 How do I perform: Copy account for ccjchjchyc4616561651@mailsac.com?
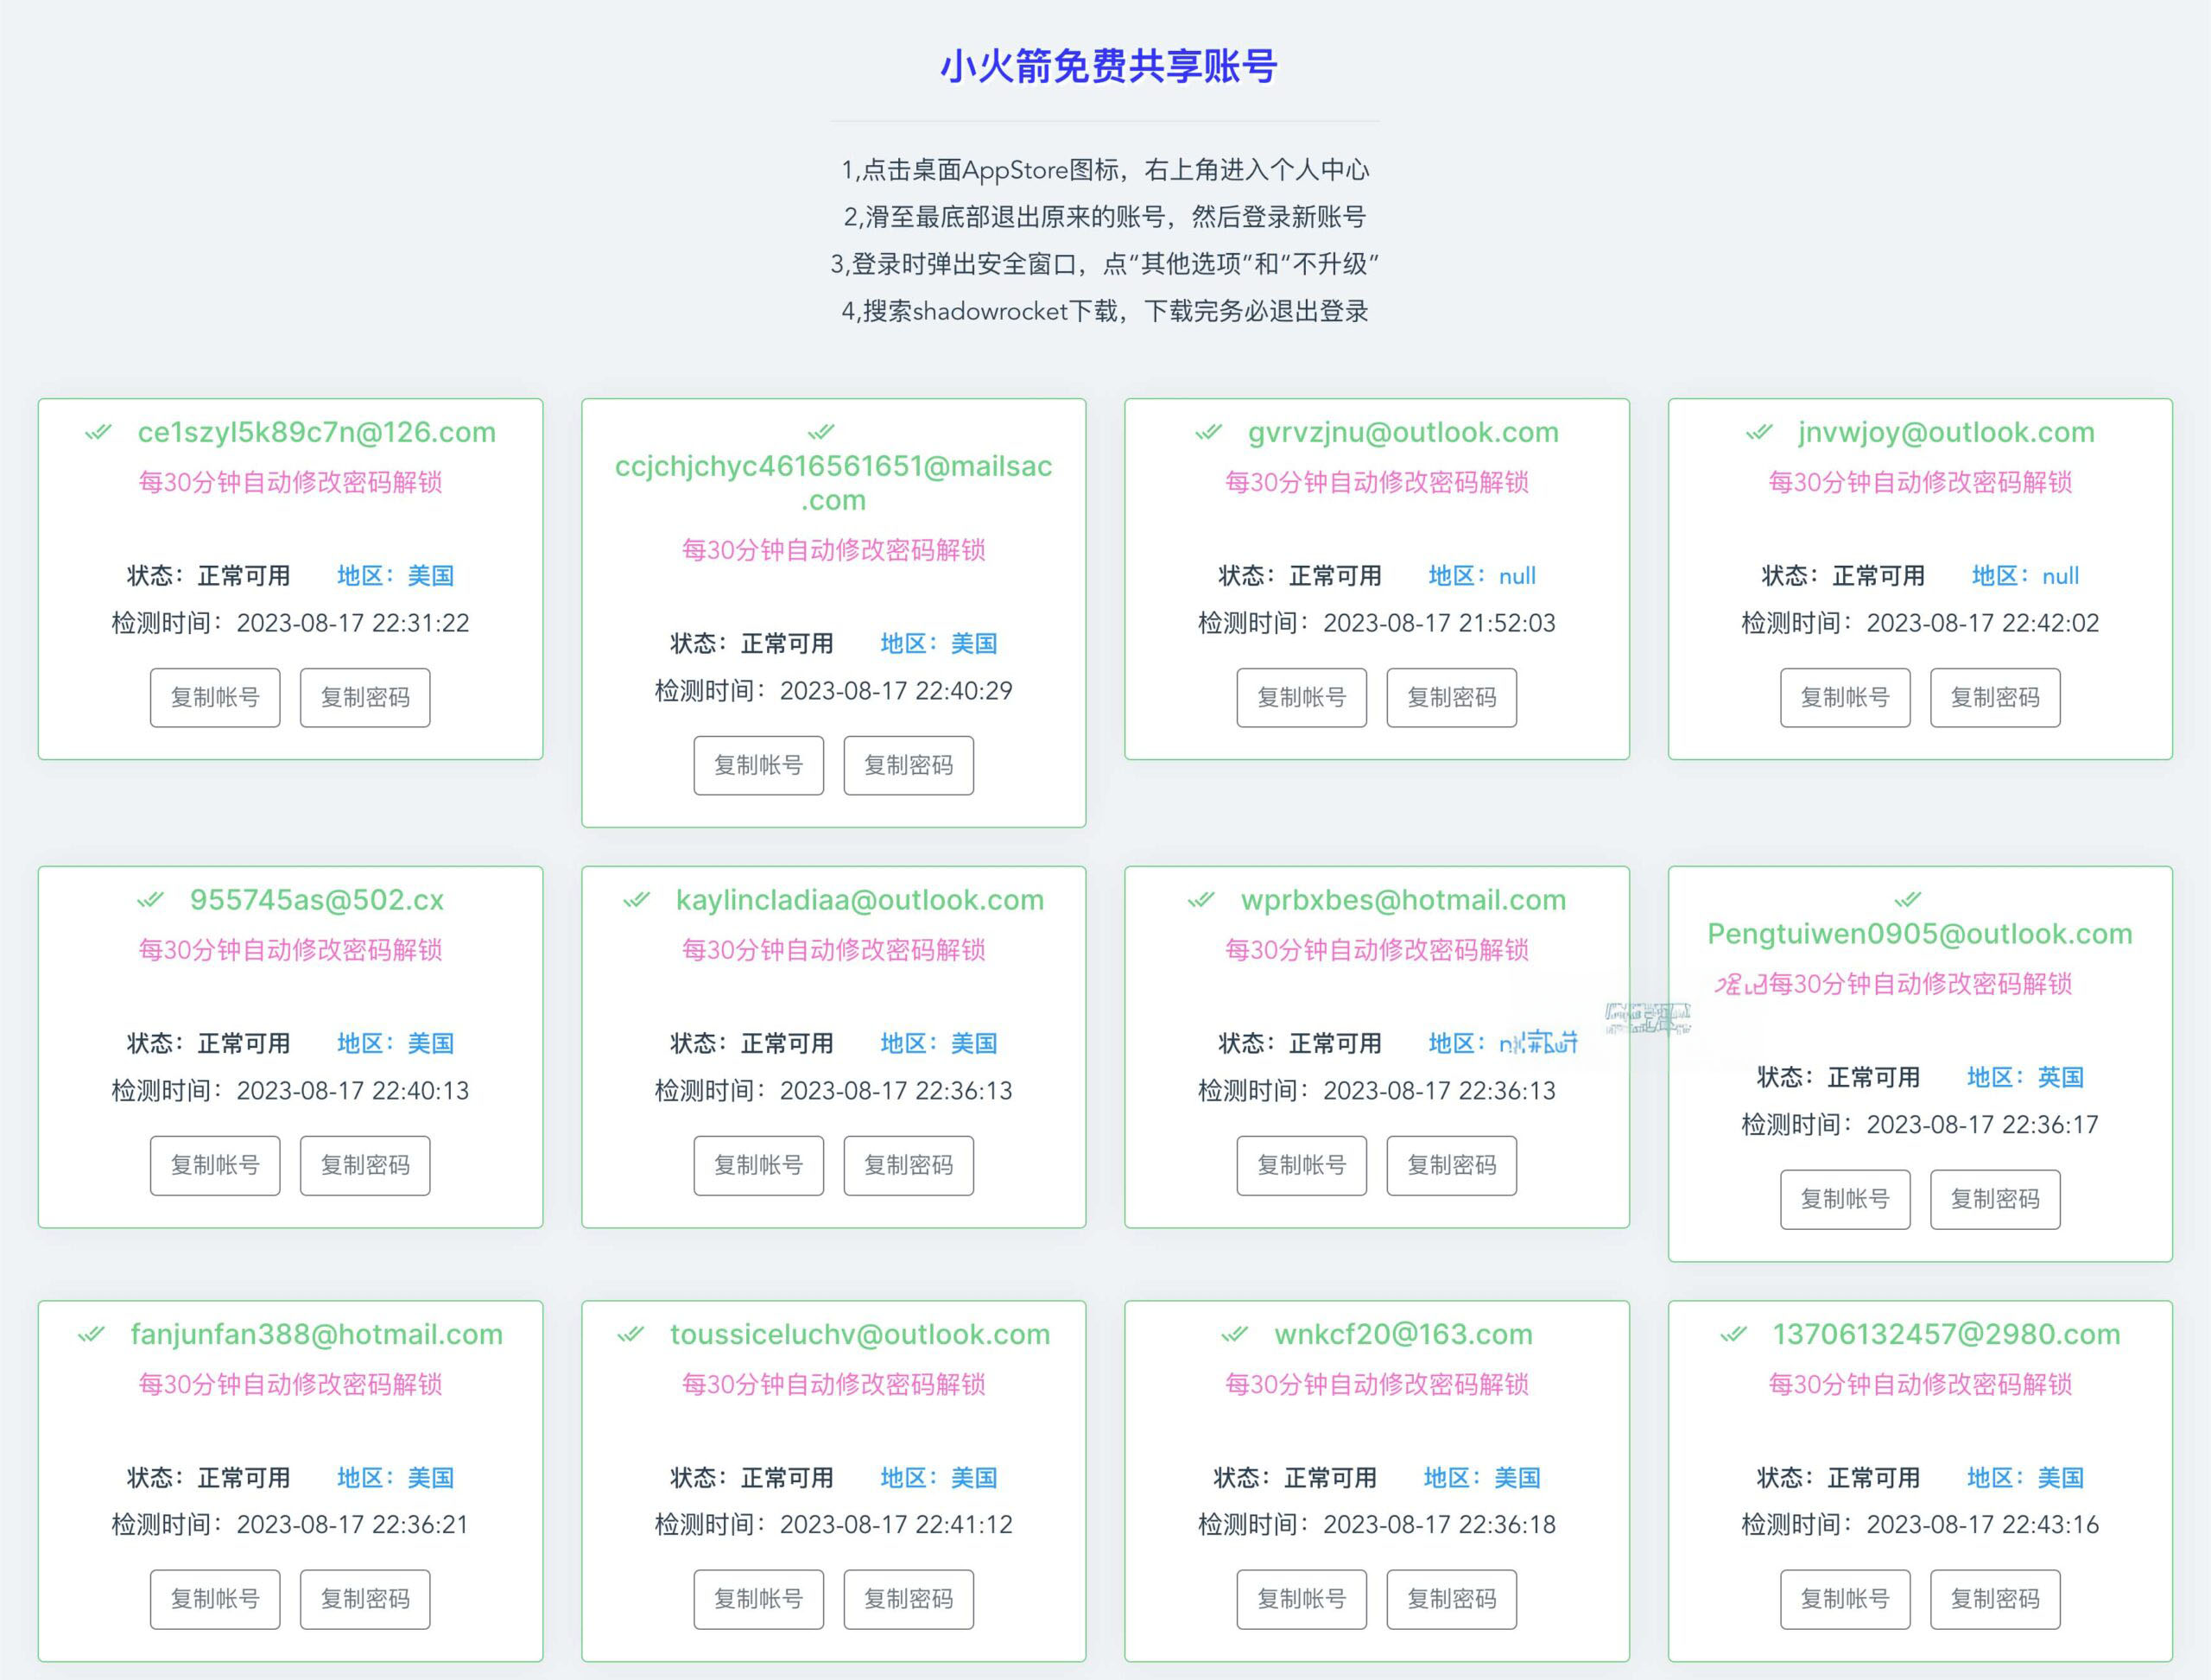[x=759, y=766]
